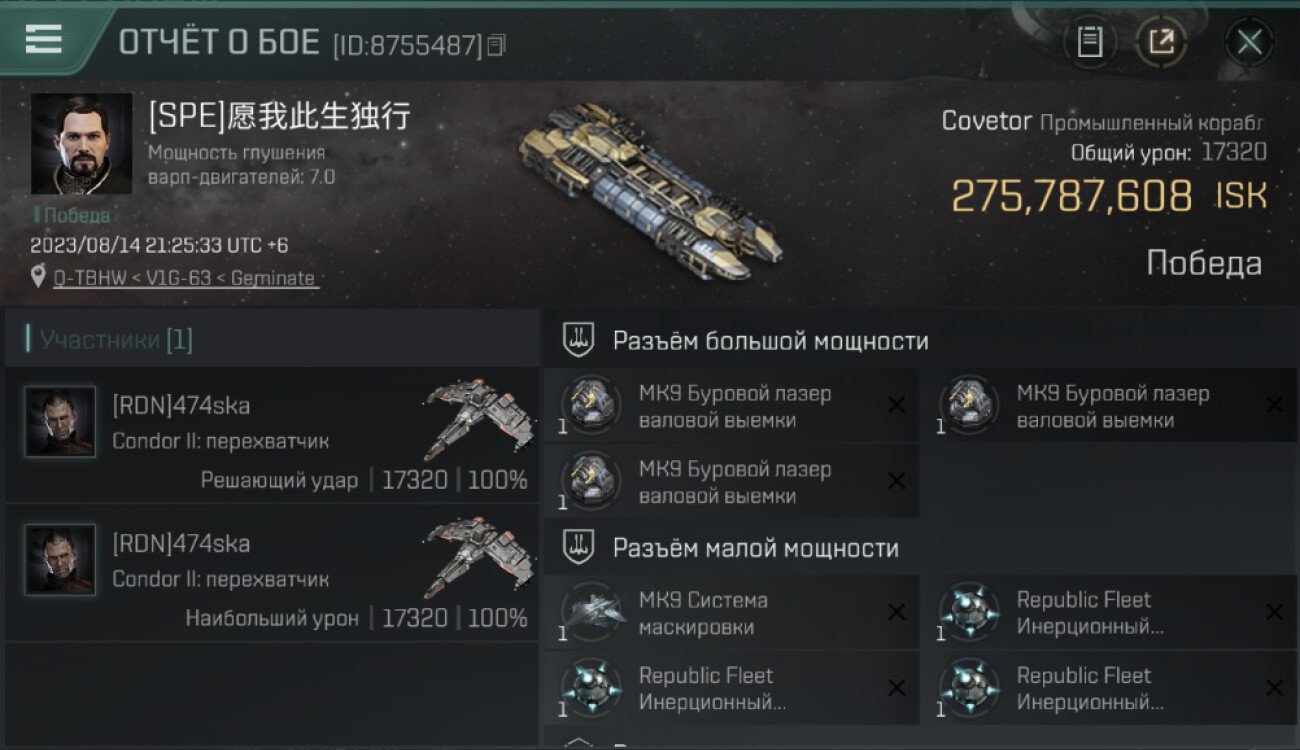Open the Решающий удар participant portrait
Viewport: 1300px width, 750px height.
(61, 422)
